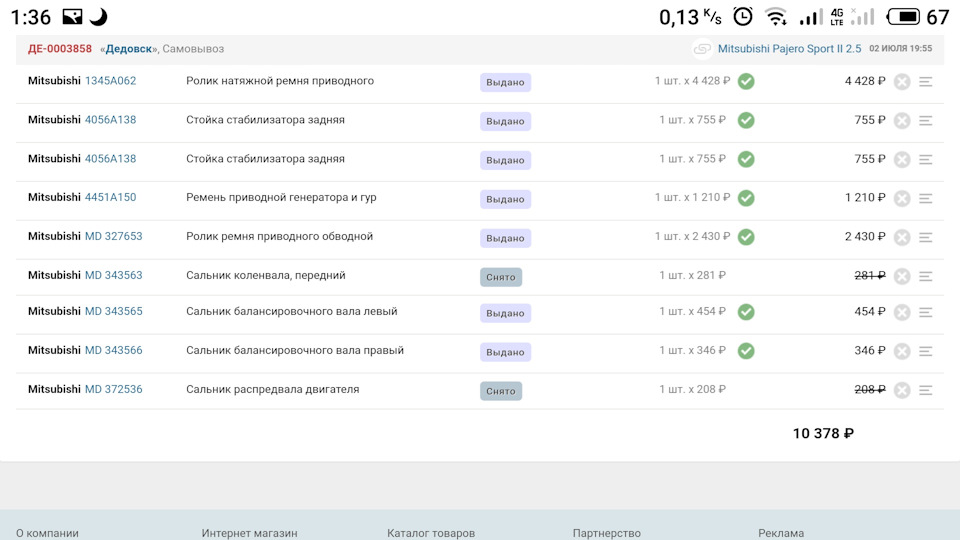Open the part number MD 343563 link
960x540 pixels.
(113, 275)
